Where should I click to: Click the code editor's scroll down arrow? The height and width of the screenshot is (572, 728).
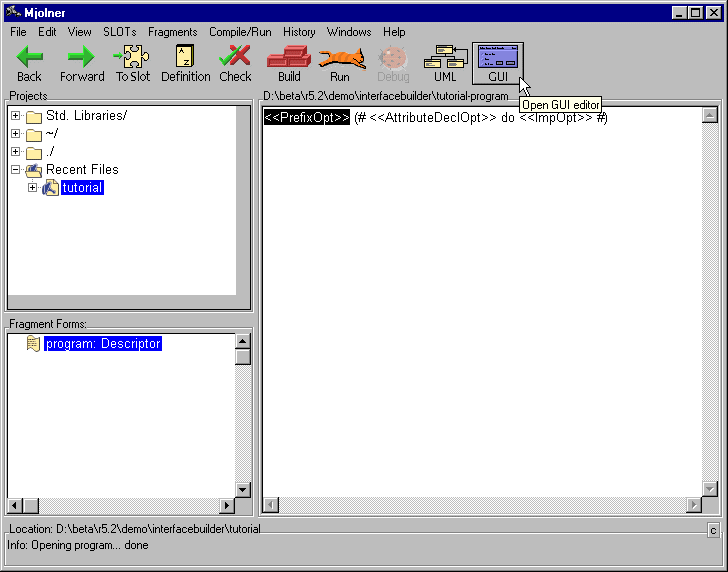(x=710, y=488)
